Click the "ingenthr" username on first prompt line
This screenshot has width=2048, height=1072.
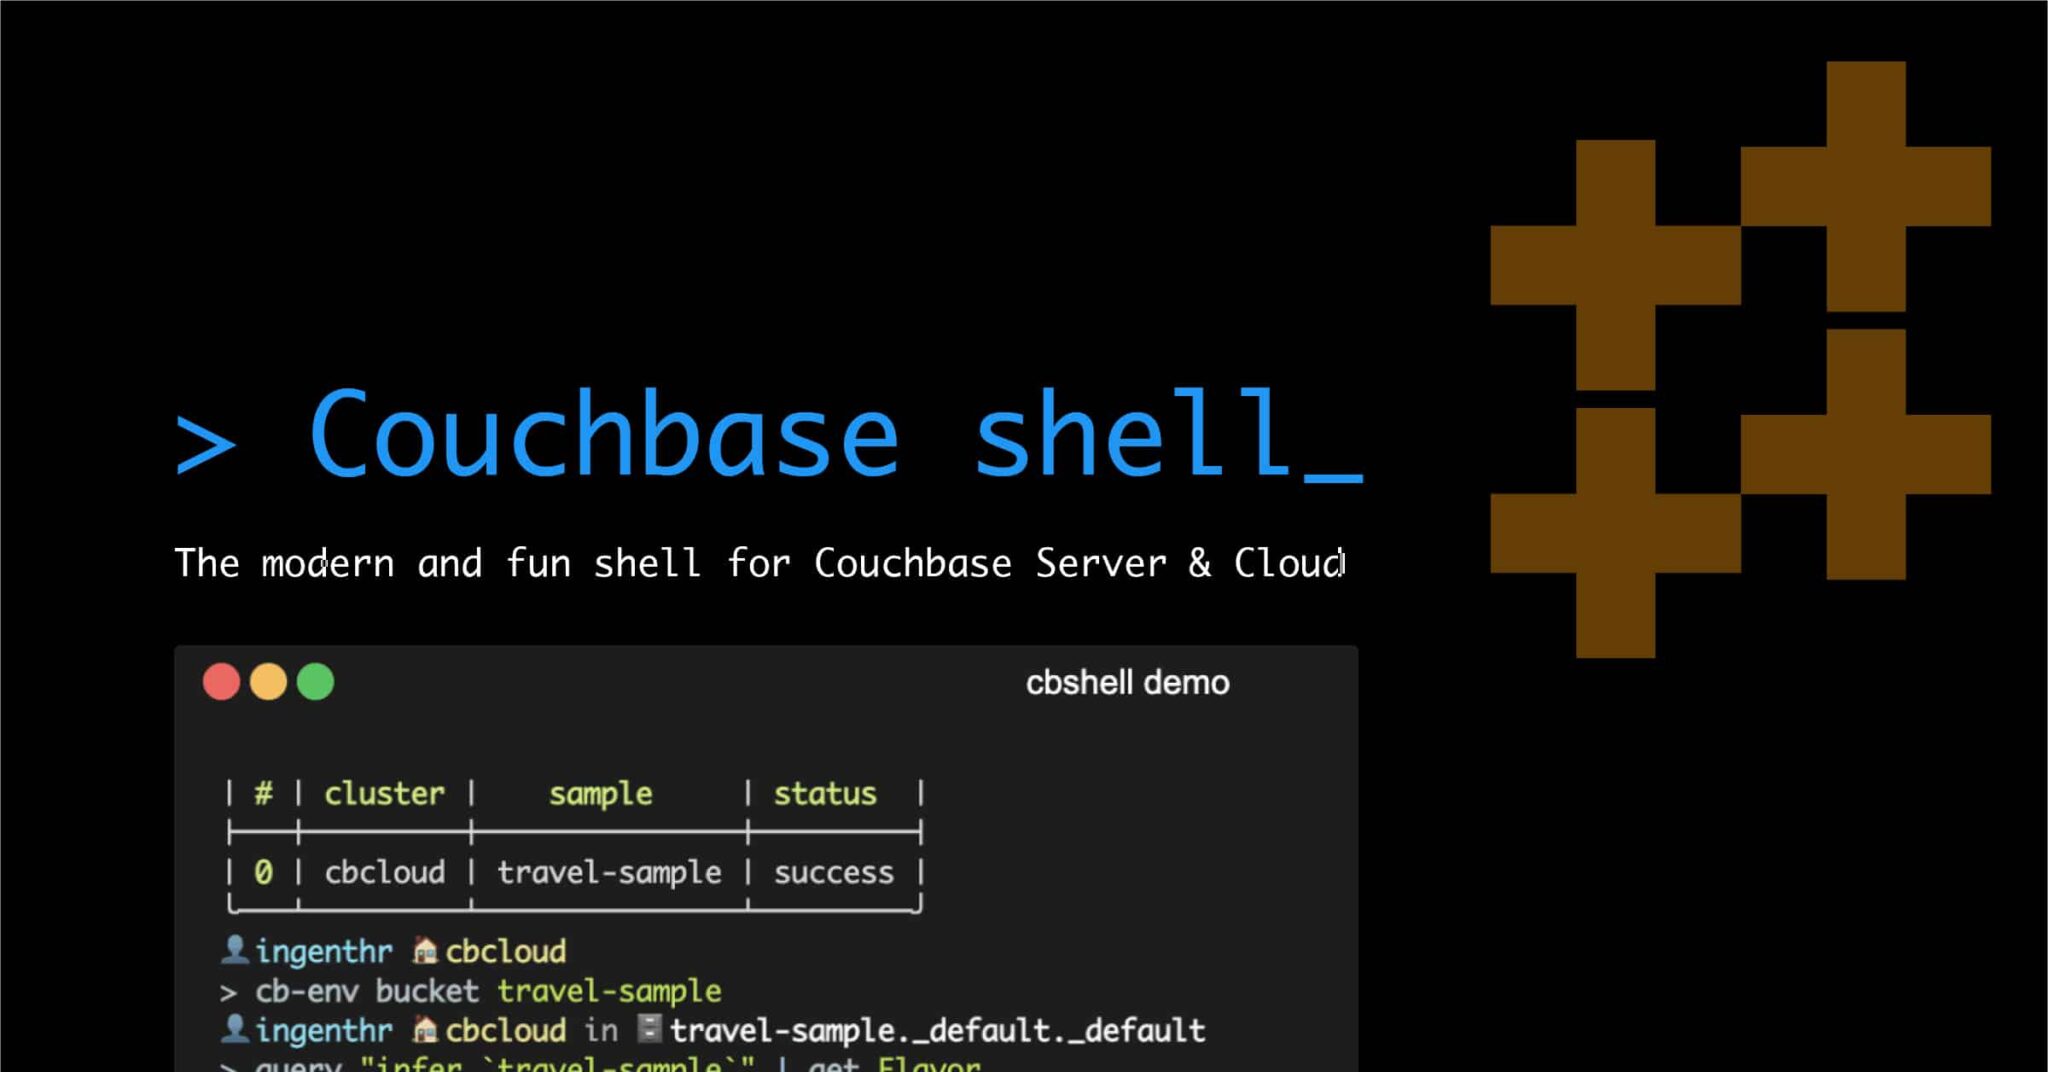tap(324, 951)
